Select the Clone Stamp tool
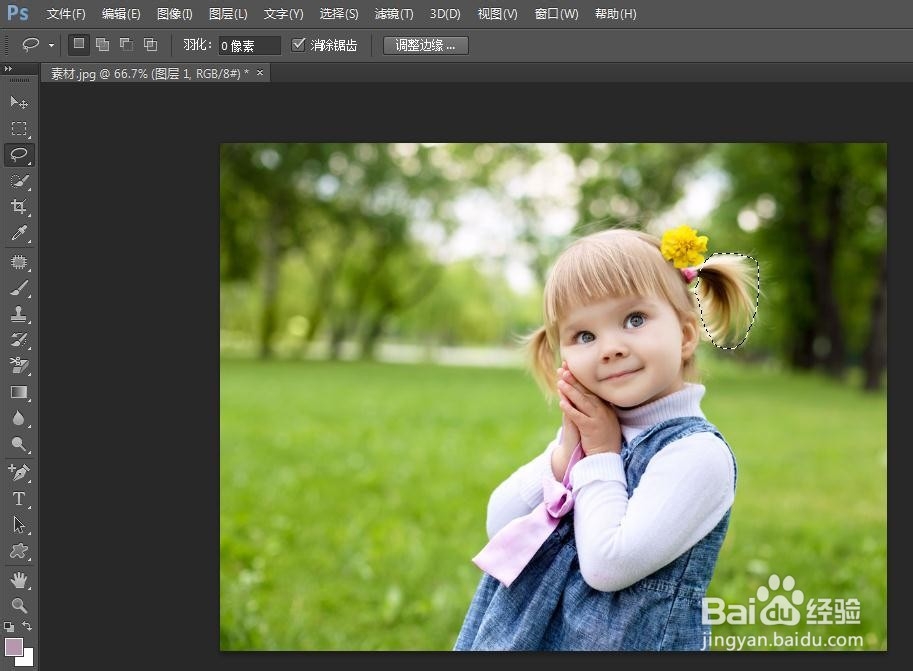Viewport: 913px width, 671px height. 19,315
